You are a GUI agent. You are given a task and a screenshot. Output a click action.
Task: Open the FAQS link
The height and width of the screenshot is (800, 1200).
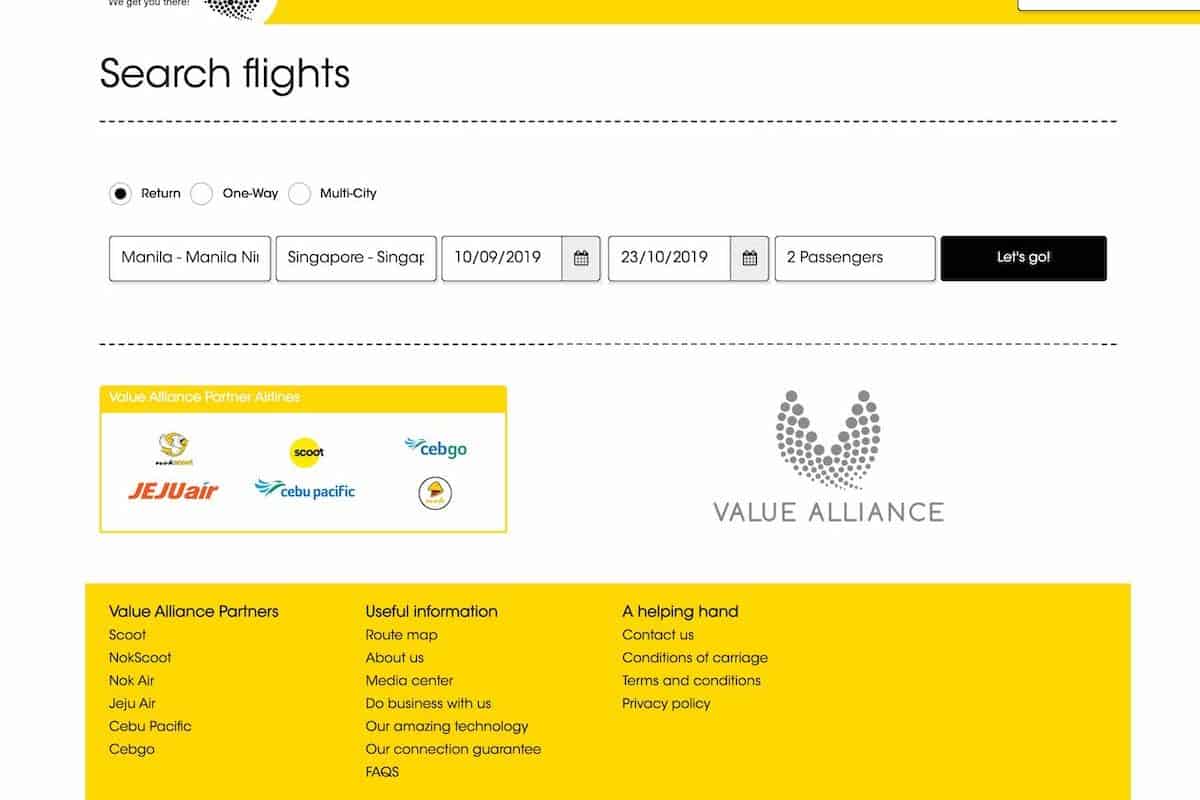(383, 773)
